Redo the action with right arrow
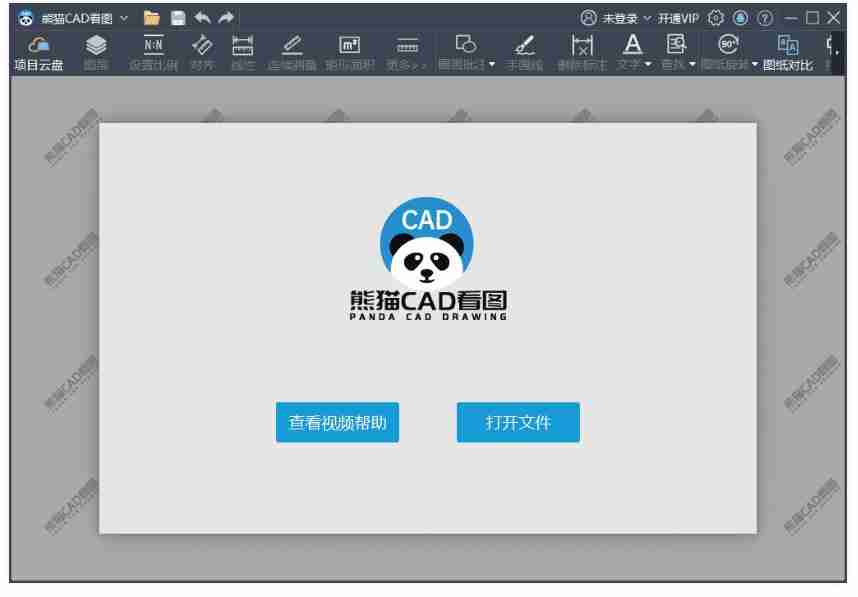Image resolution: width=858 pixels, height=597 pixels. [x=226, y=18]
